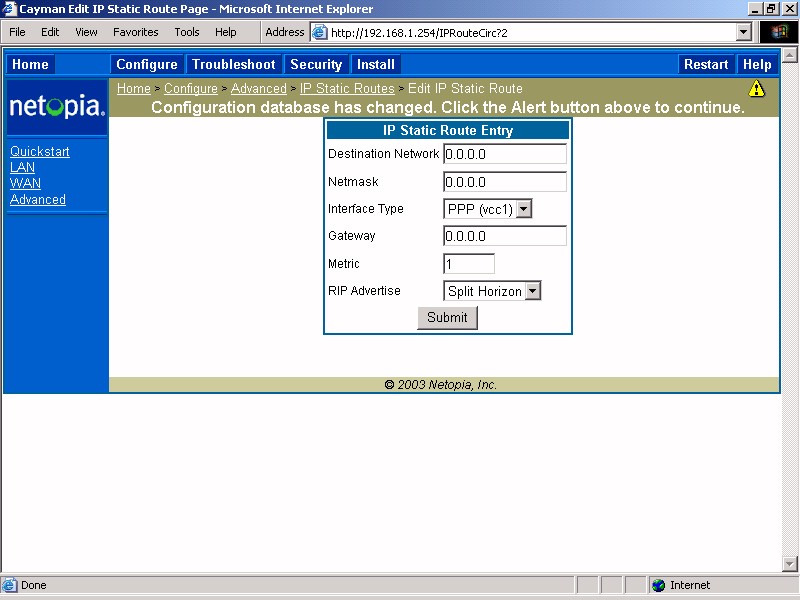Click the 'Interface Type' label

pos(366,209)
